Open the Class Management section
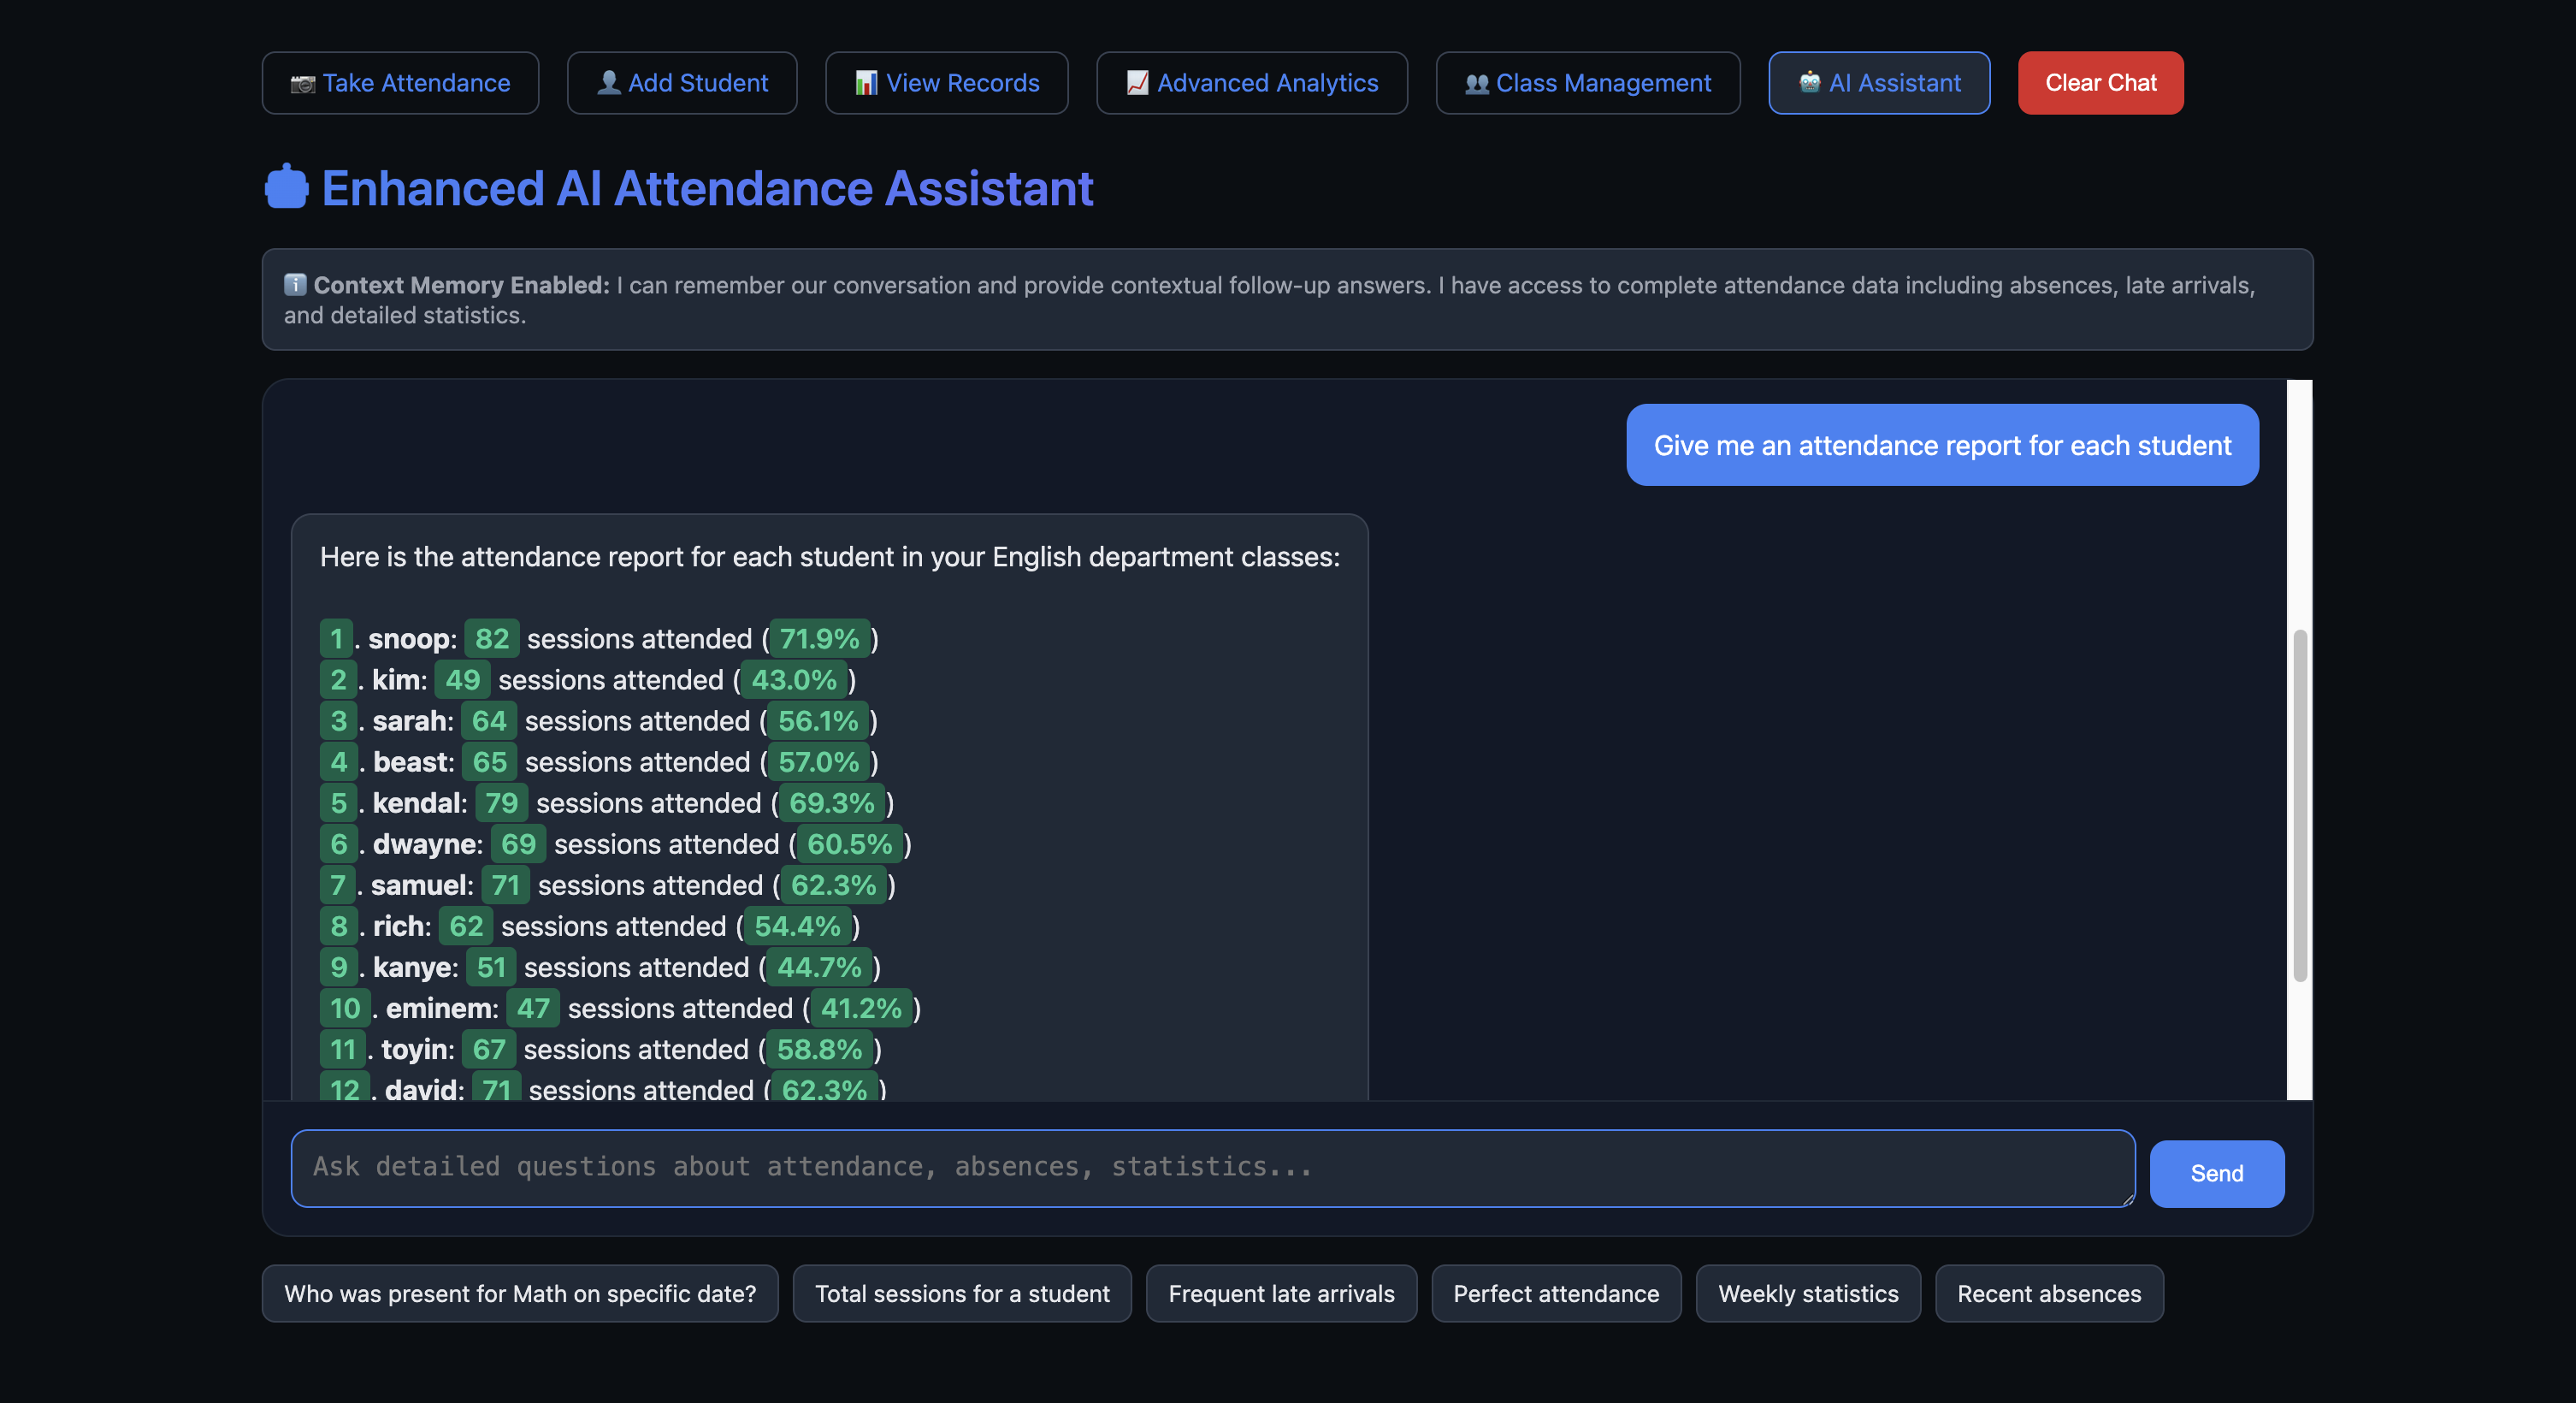Screen dimensions: 2576x1403 pos(1588,83)
